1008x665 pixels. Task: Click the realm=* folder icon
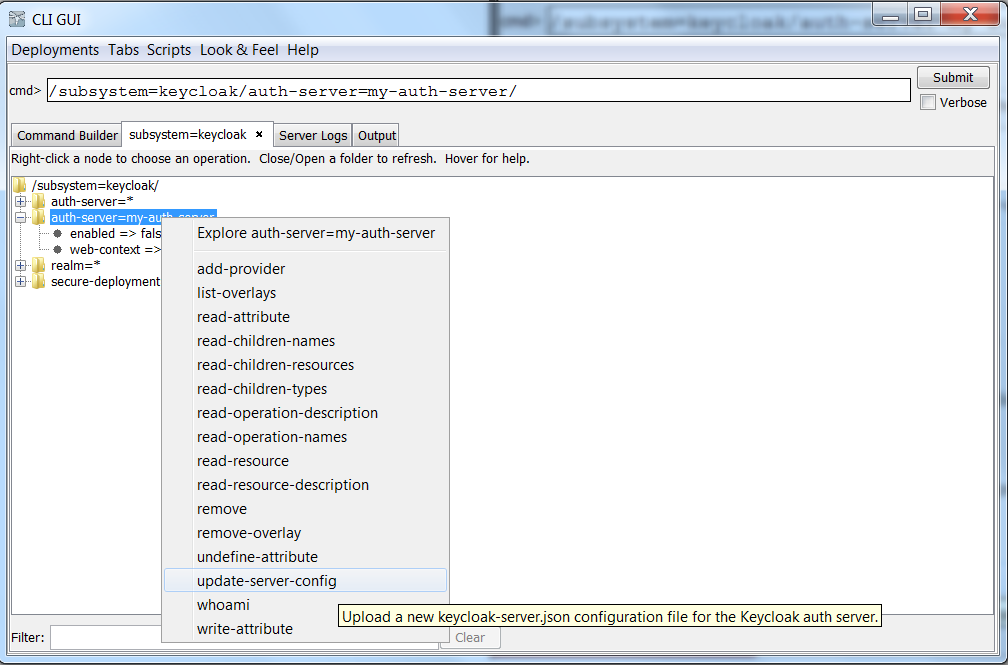38,265
